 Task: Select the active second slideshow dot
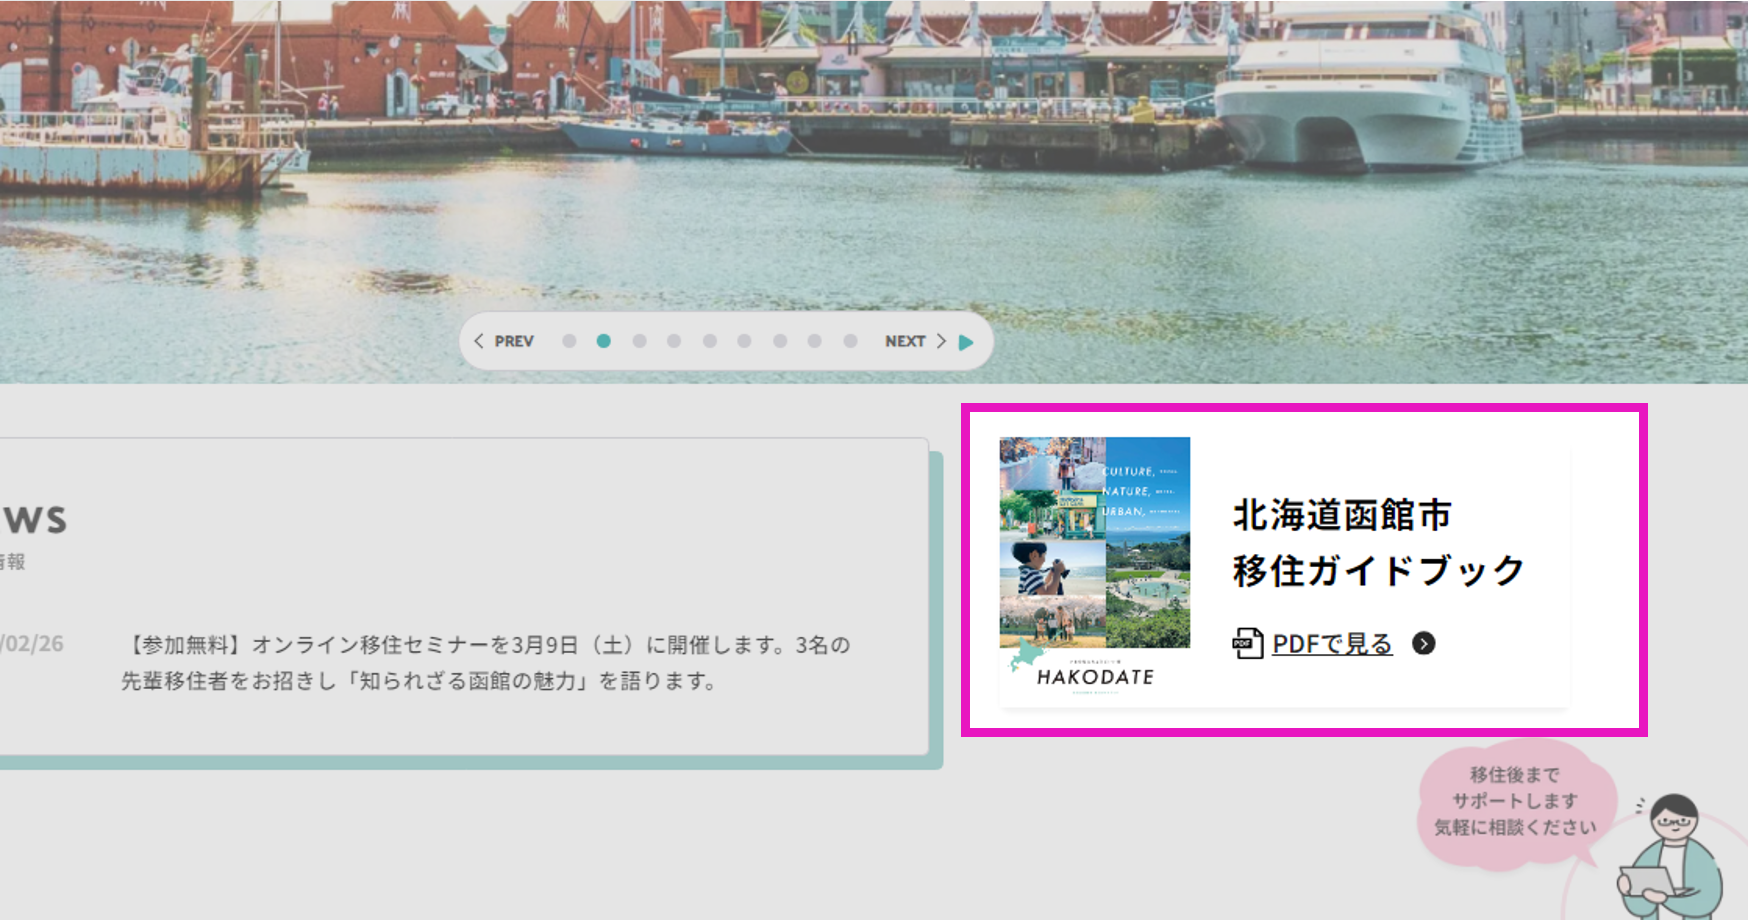pos(604,341)
